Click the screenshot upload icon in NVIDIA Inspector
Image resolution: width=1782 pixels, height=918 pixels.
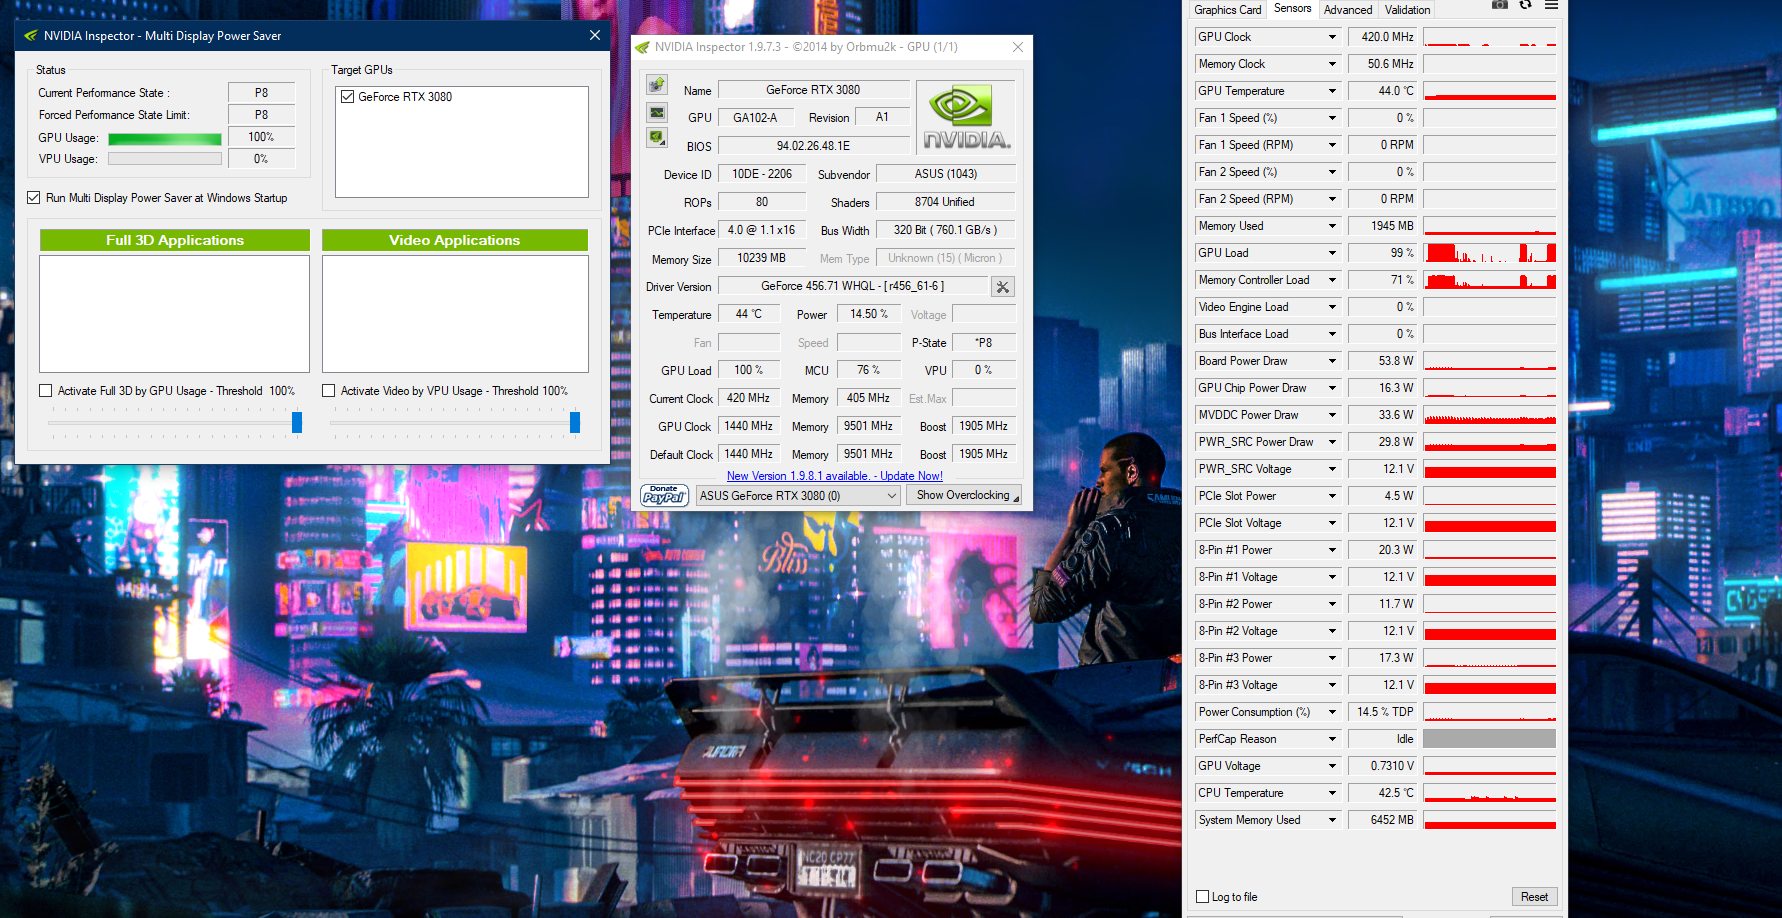point(657,85)
